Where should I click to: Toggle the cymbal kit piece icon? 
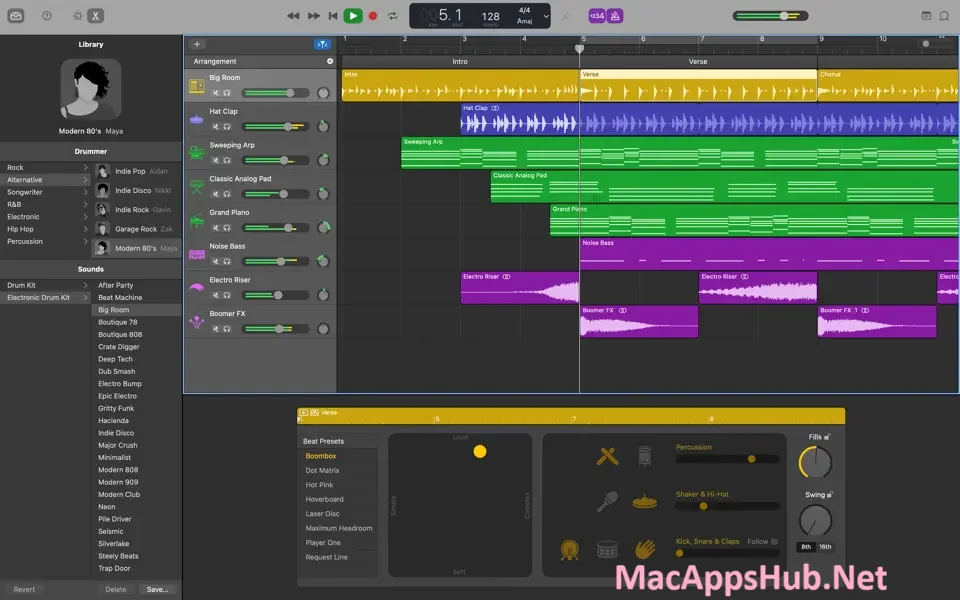tap(645, 502)
